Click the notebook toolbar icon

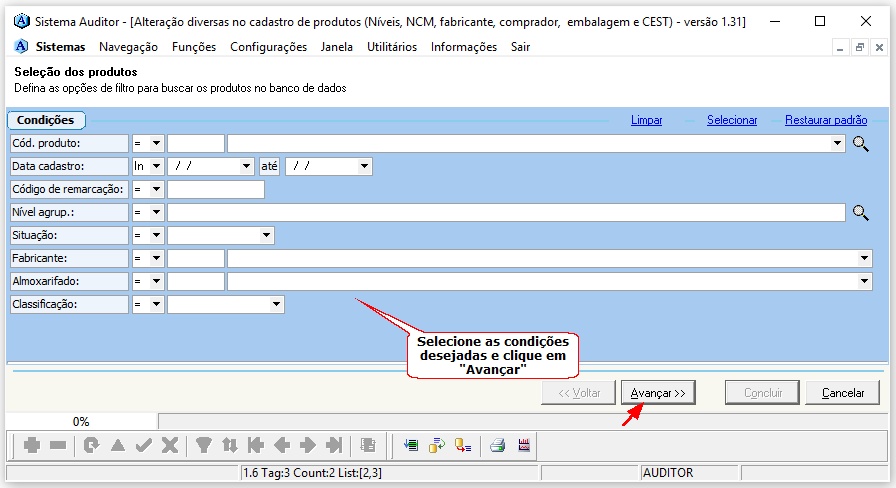click(368, 445)
